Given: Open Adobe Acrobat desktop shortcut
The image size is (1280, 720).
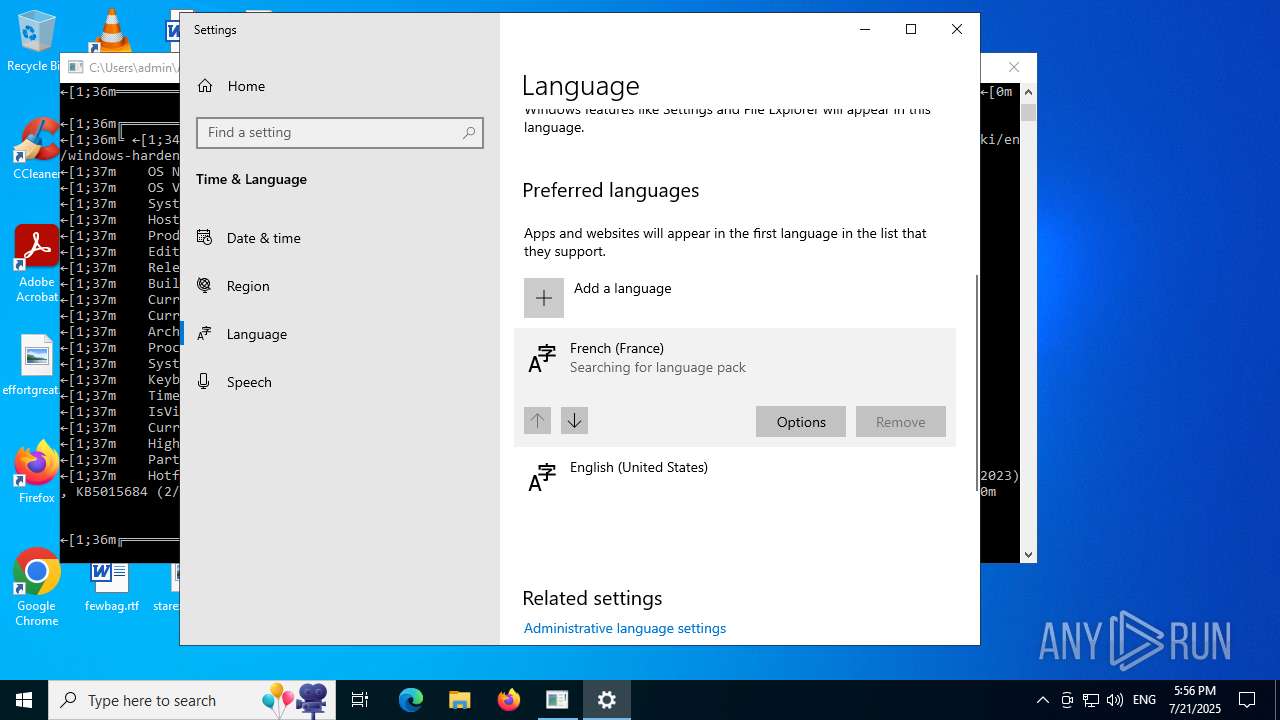Looking at the screenshot, I should coord(36,264).
